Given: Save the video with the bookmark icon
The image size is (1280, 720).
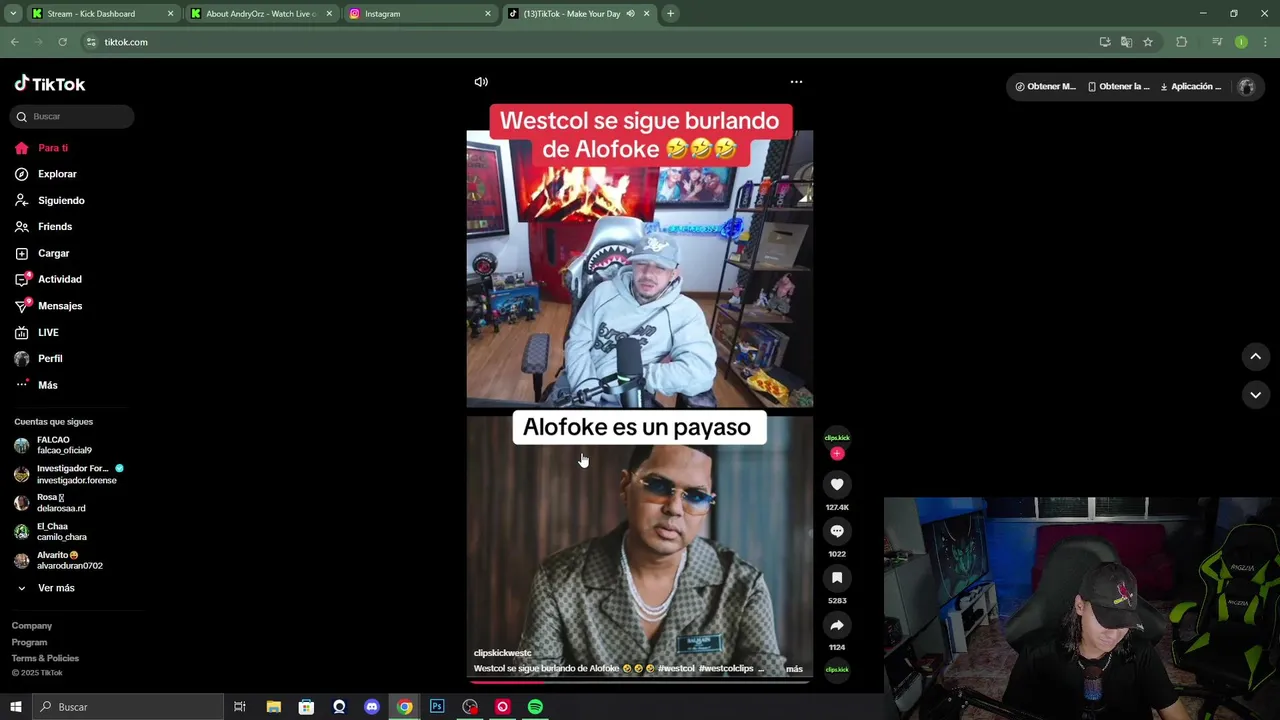Looking at the screenshot, I should click(x=837, y=578).
